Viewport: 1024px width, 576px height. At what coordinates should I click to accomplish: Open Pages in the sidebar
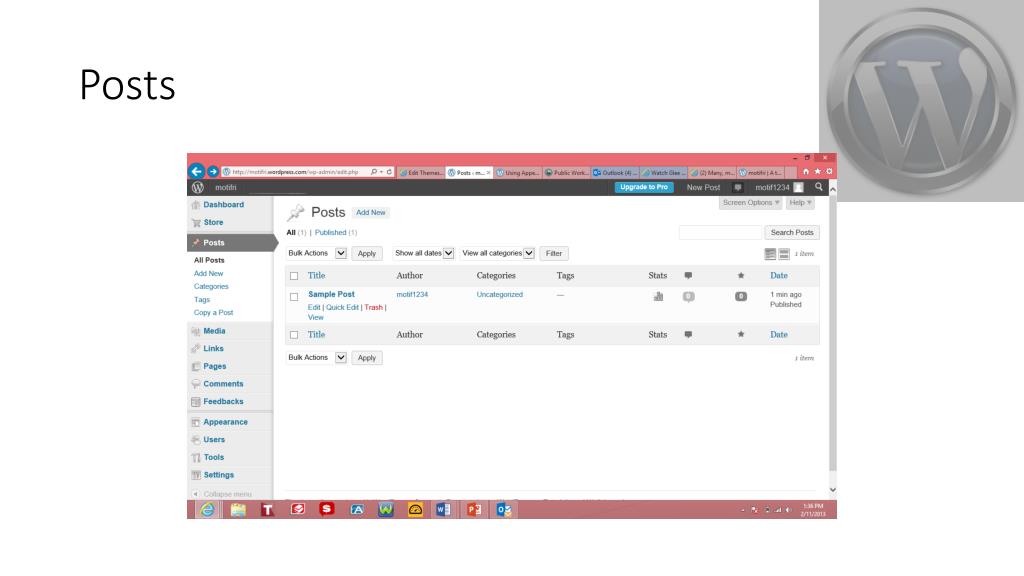215,366
